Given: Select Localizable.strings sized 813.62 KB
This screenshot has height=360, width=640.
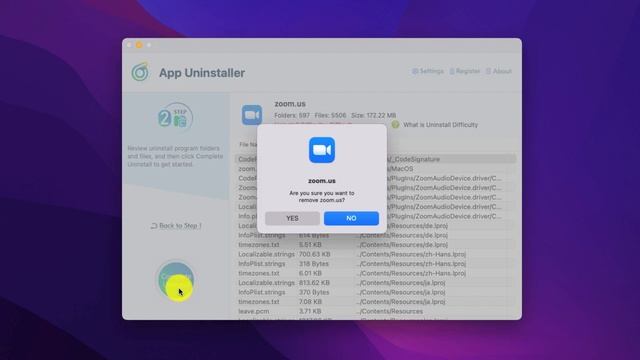Looking at the screenshot, I should (x=376, y=283).
